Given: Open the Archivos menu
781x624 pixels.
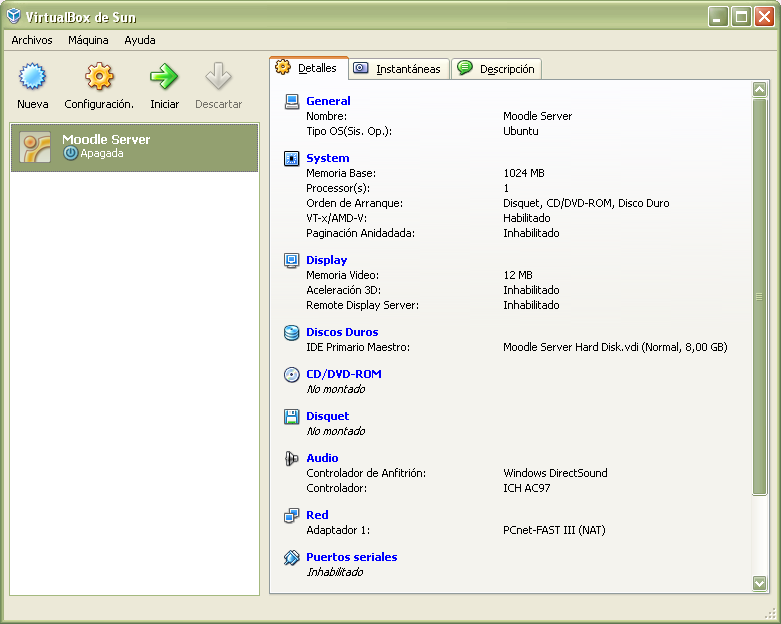Looking at the screenshot, I should (32, 40).
